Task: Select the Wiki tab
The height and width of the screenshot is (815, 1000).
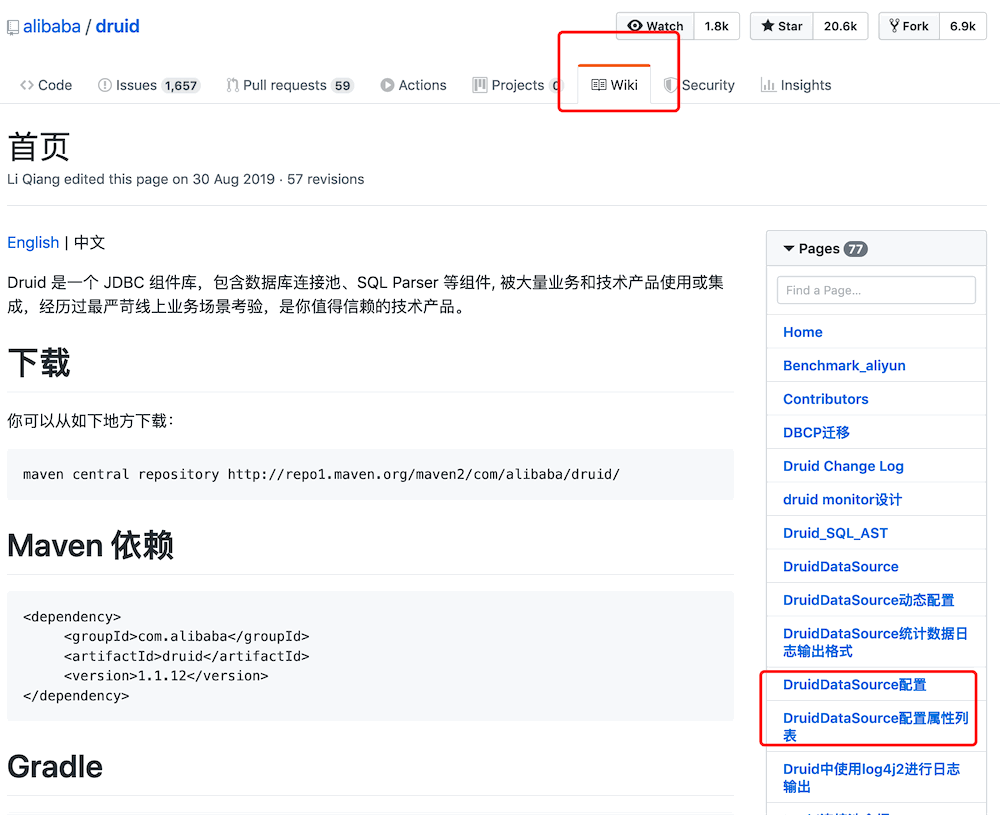Action: (x=614, y=85)
